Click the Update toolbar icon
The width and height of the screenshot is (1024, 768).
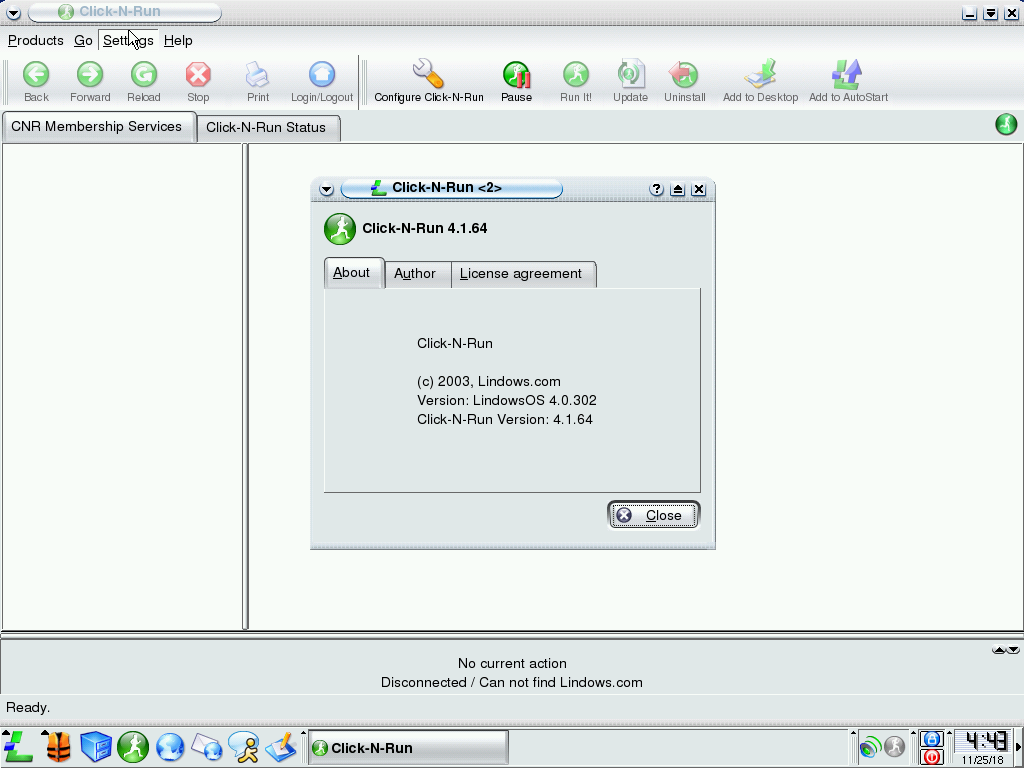click(630, 74)
